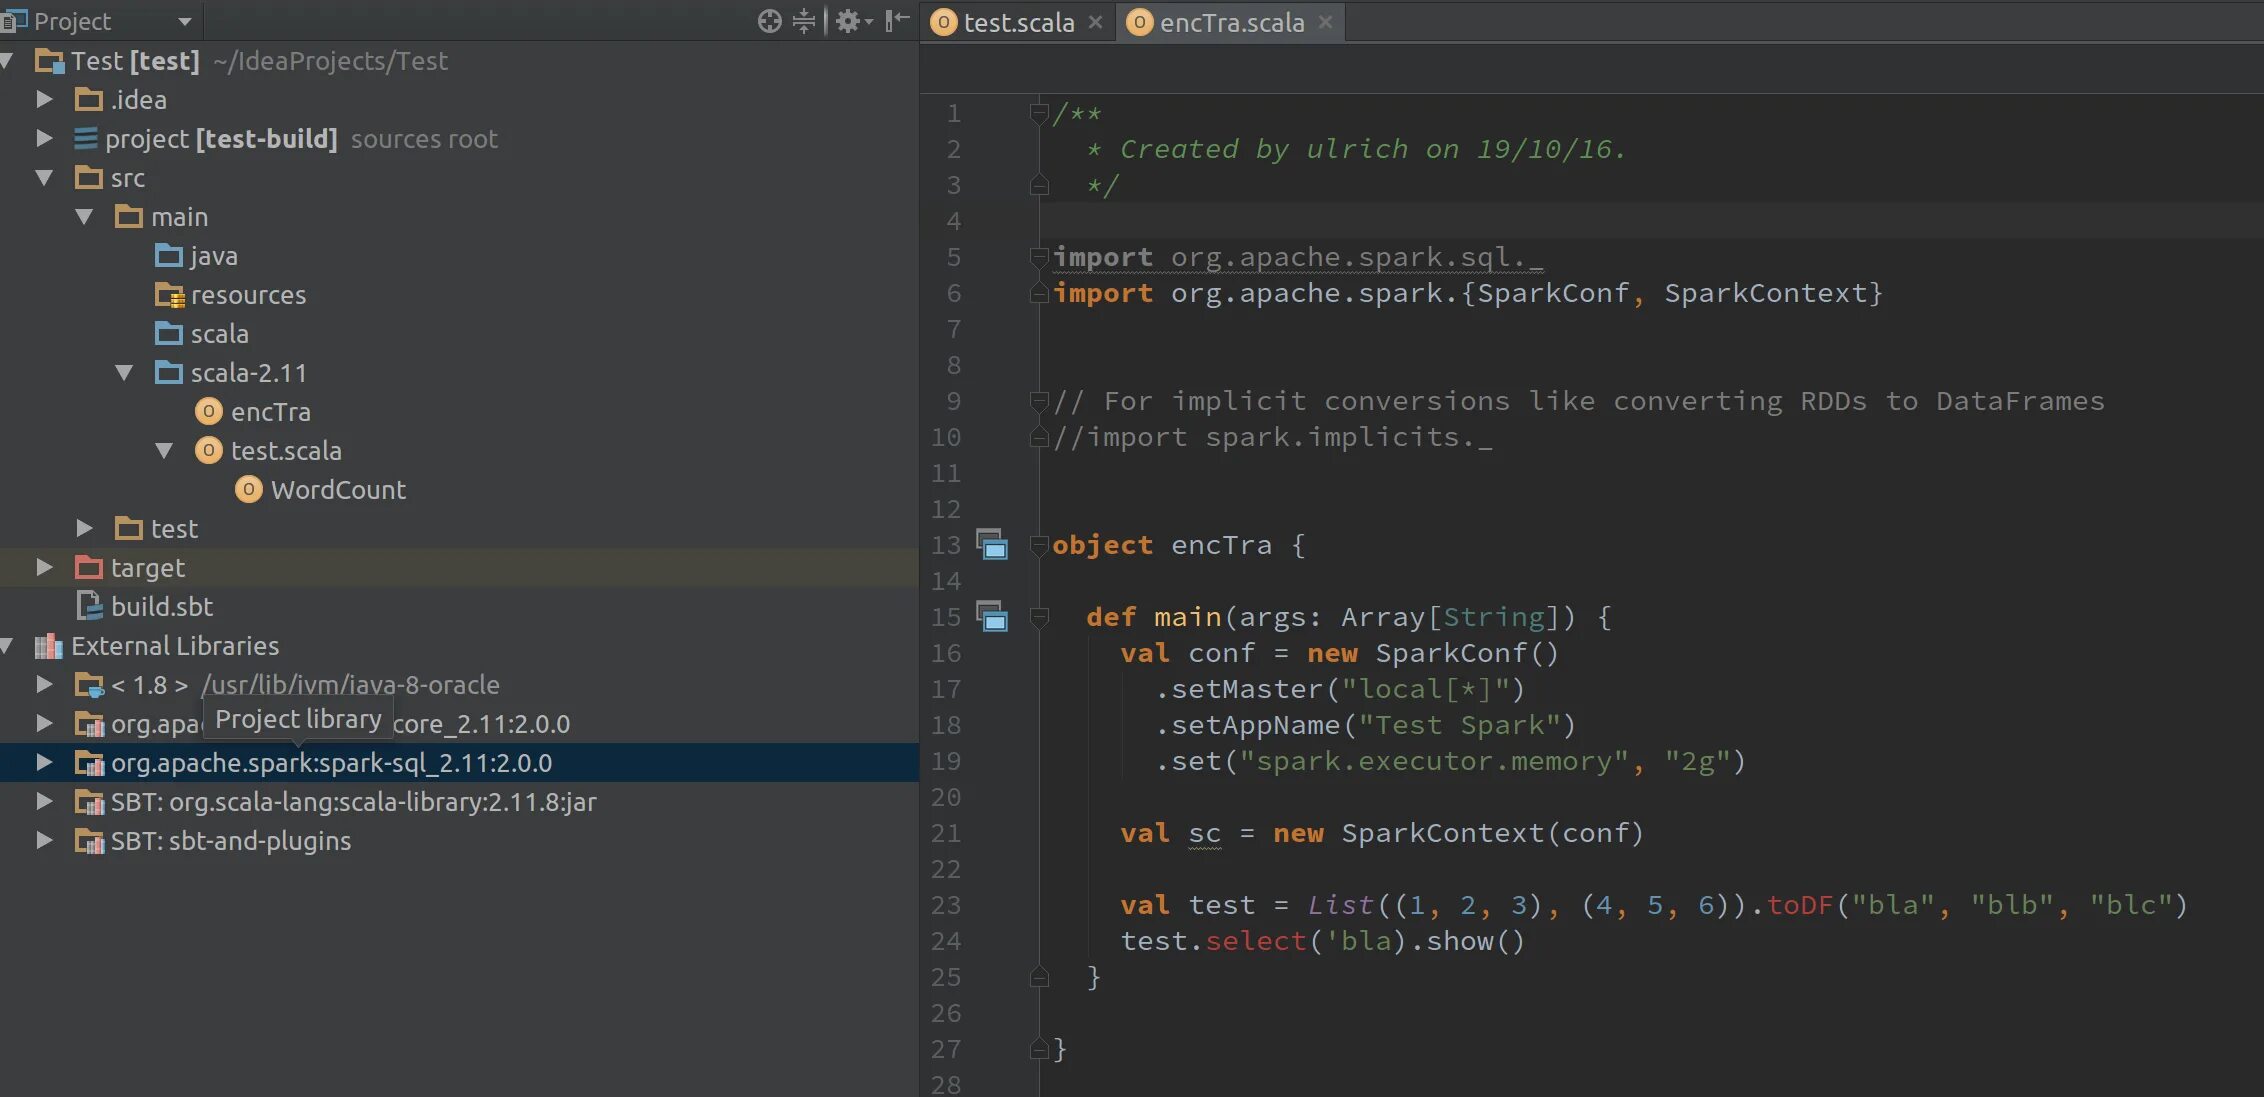Expand the target folder

[x=44, y=568]
